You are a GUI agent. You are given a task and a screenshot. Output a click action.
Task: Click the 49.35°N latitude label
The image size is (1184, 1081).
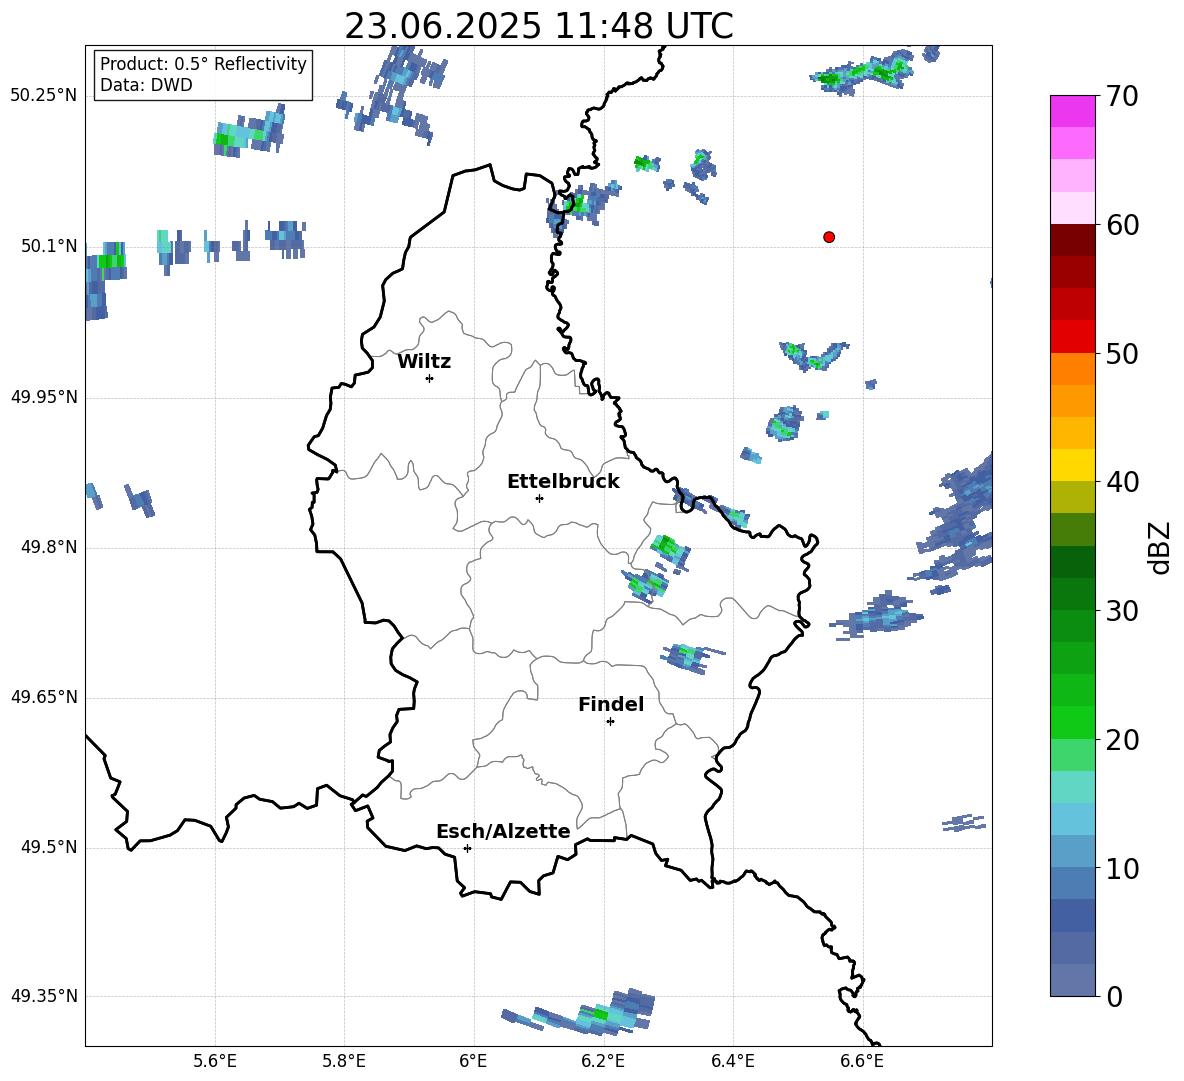(x=44, y=996)
